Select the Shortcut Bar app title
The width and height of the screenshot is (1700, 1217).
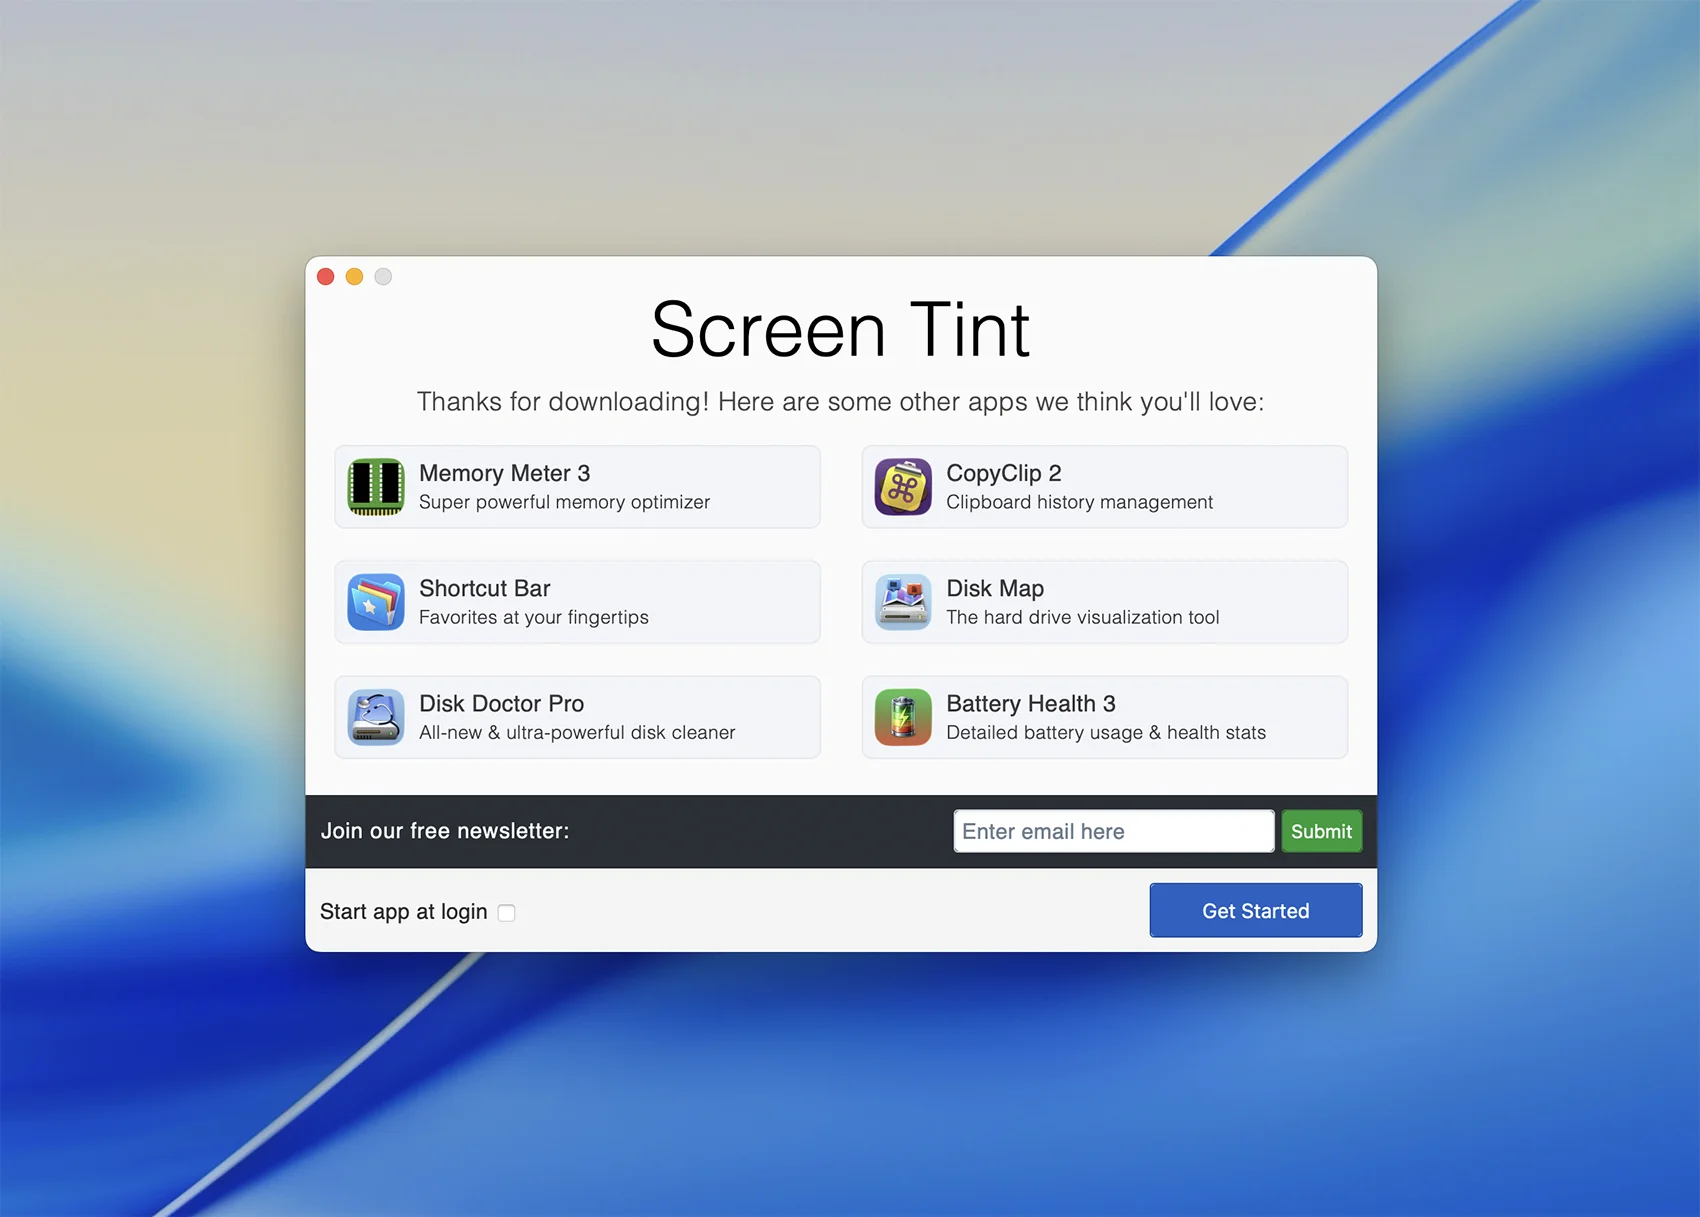click(484, 588)
